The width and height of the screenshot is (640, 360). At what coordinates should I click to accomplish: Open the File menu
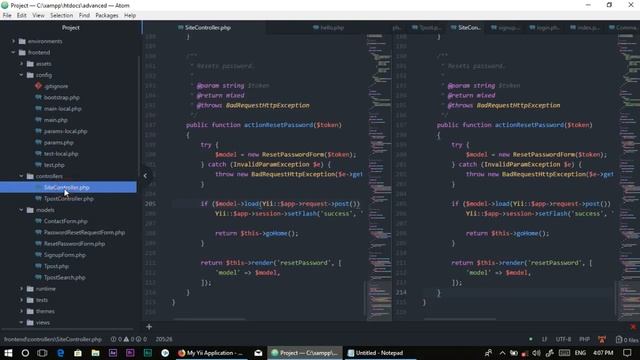point(7,16)
